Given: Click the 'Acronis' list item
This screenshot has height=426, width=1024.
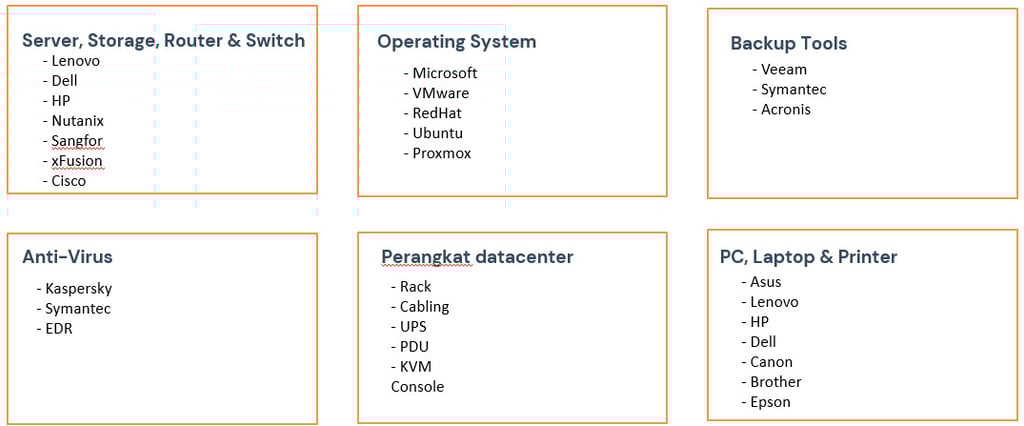Looking at the screenshot, I should pyautogui.click(x=785, y=110).
